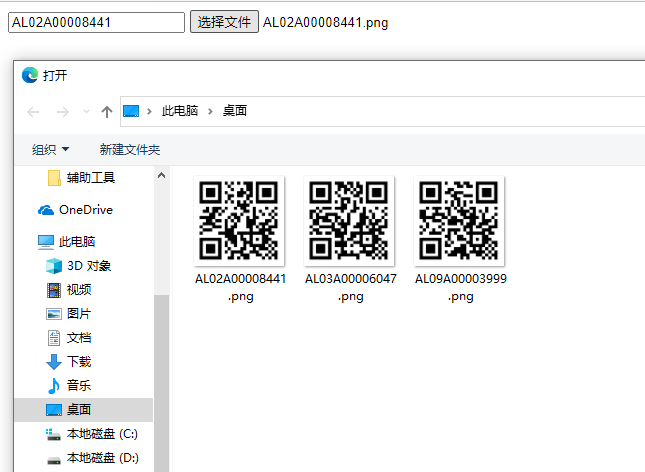The height and width of the screenshot is (472, 645).
Task: Select 此电脑 in navigation pane
Action: tap(67, 242)
